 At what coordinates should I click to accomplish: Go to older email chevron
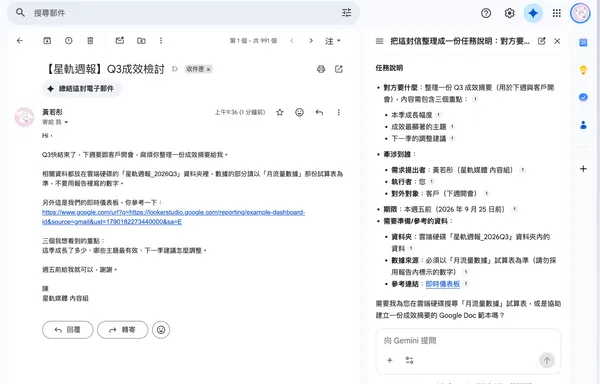pos(311,41)
